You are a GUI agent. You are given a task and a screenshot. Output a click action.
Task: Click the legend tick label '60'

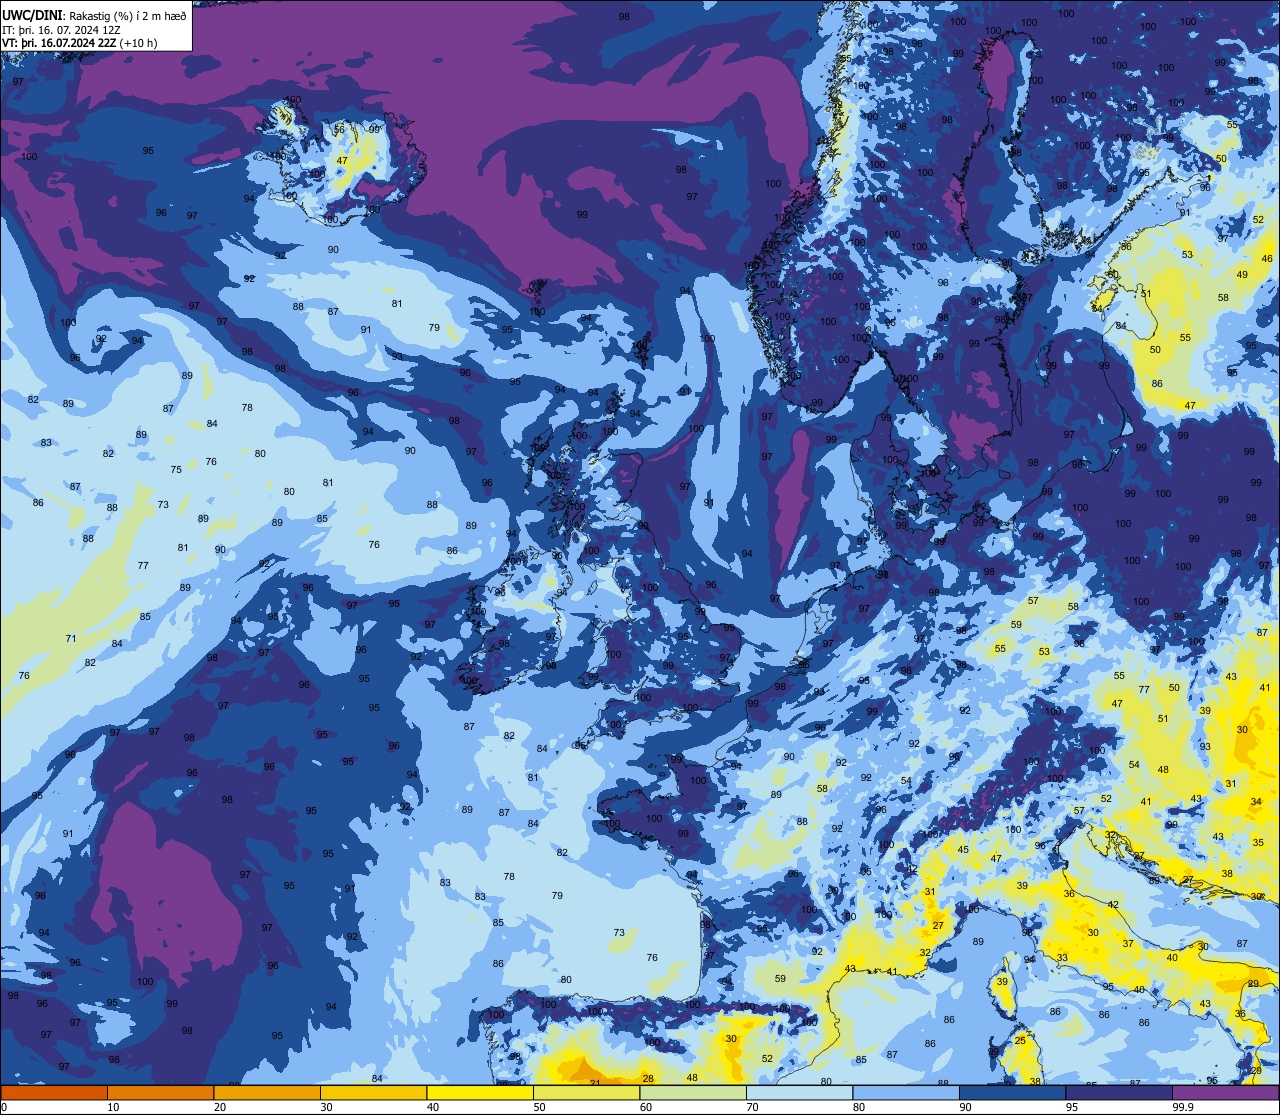pyautogui.click(x=645, y=1107)
